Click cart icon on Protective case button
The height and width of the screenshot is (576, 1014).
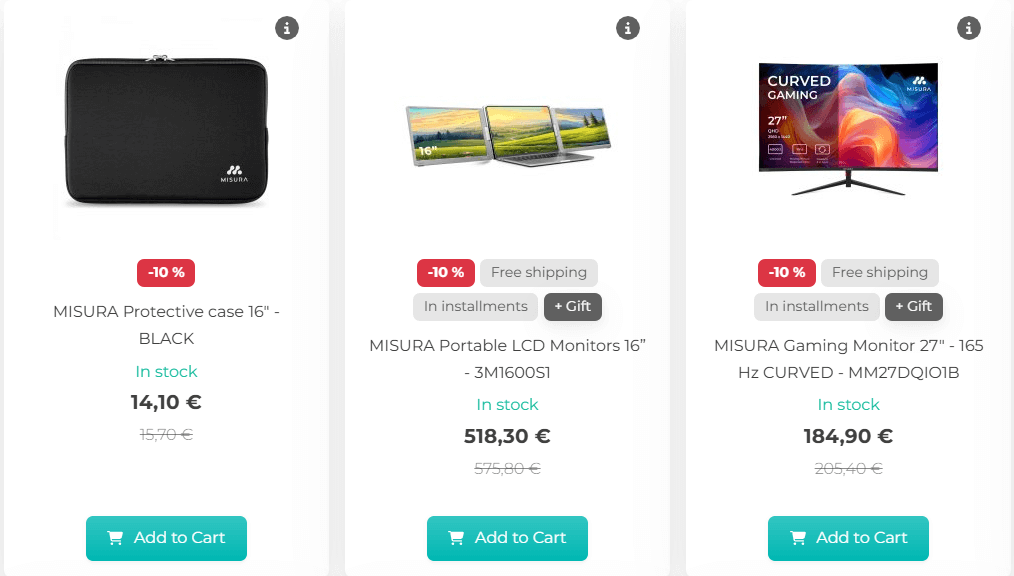[115, 538]
